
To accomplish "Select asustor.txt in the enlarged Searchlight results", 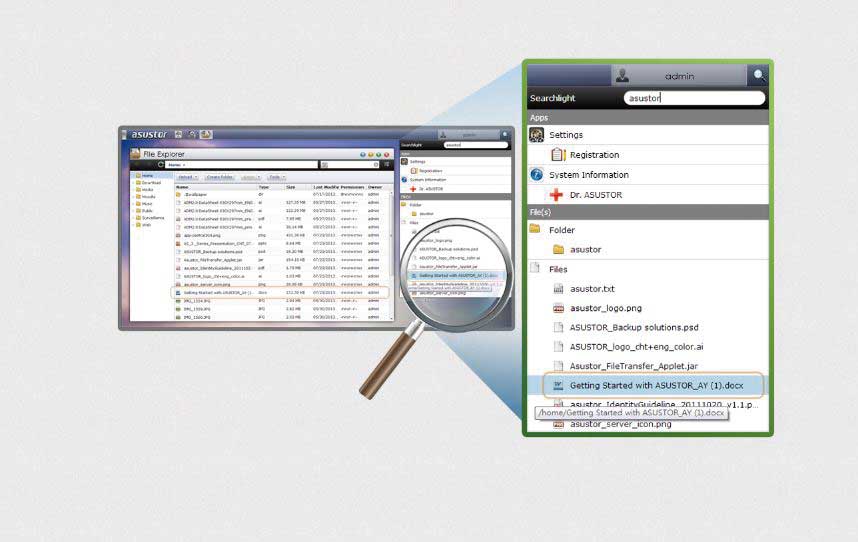I will coord(648,289).
